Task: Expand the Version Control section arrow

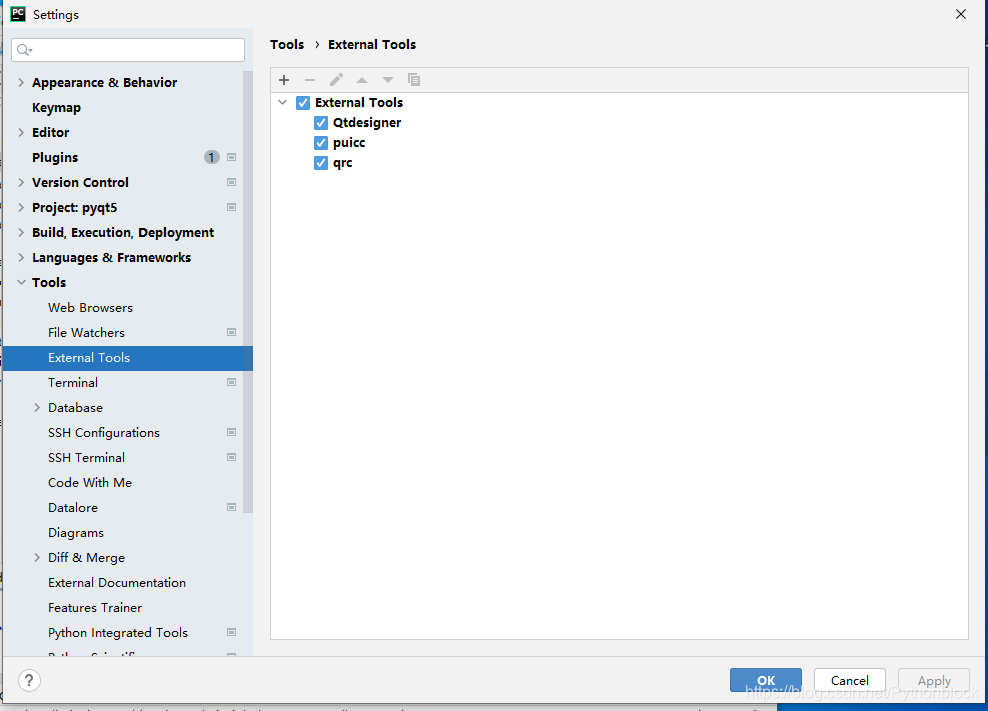Action: click(x=21, y=182)
